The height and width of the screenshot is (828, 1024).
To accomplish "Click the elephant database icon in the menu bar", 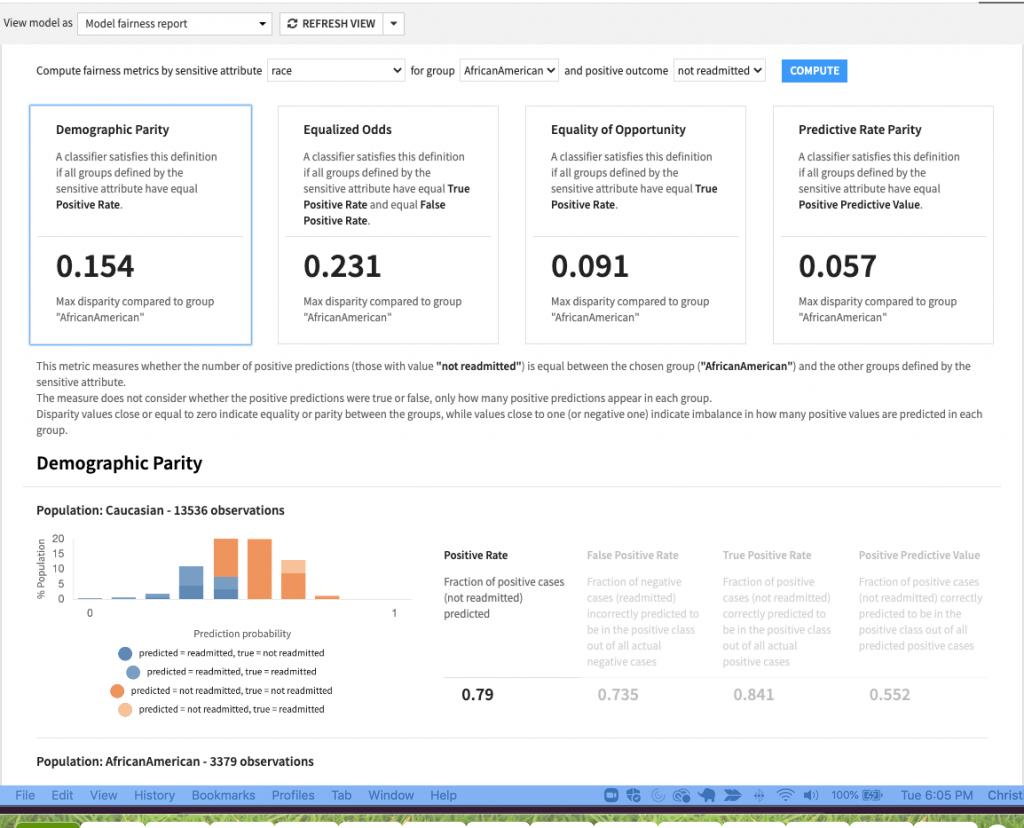I will [x=707, y=795].
